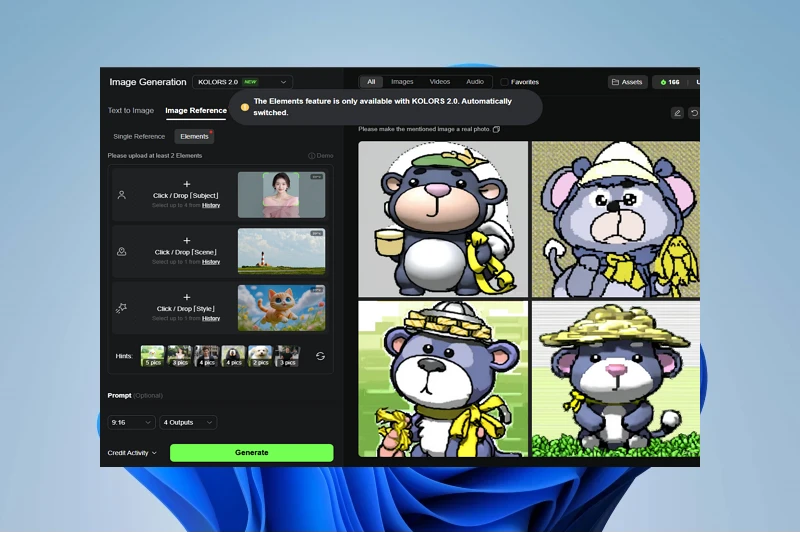
Task: Expand the Credit Activity menu
Action: [132, 453]
